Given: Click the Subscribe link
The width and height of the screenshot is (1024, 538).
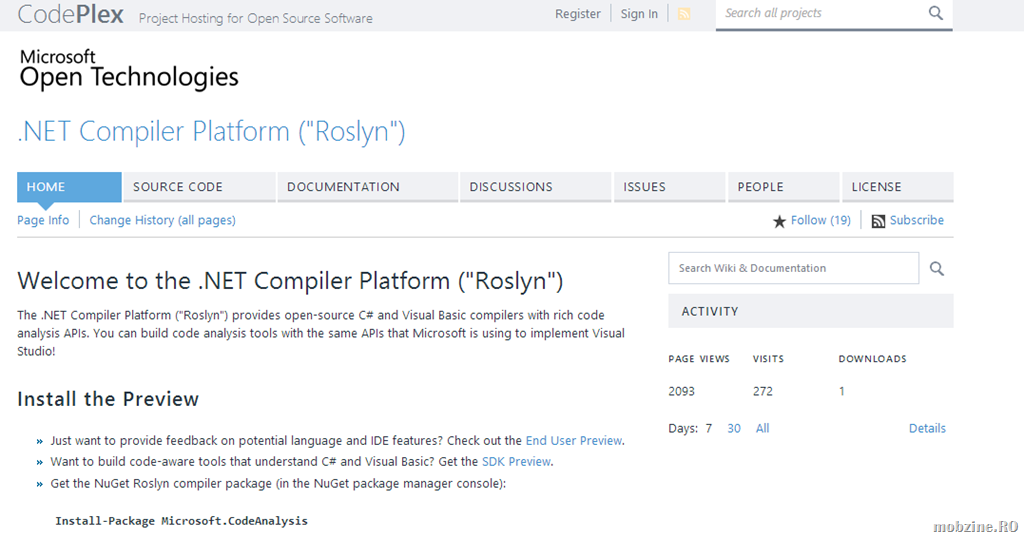Looking at the screenshot, I should [916, 220].
